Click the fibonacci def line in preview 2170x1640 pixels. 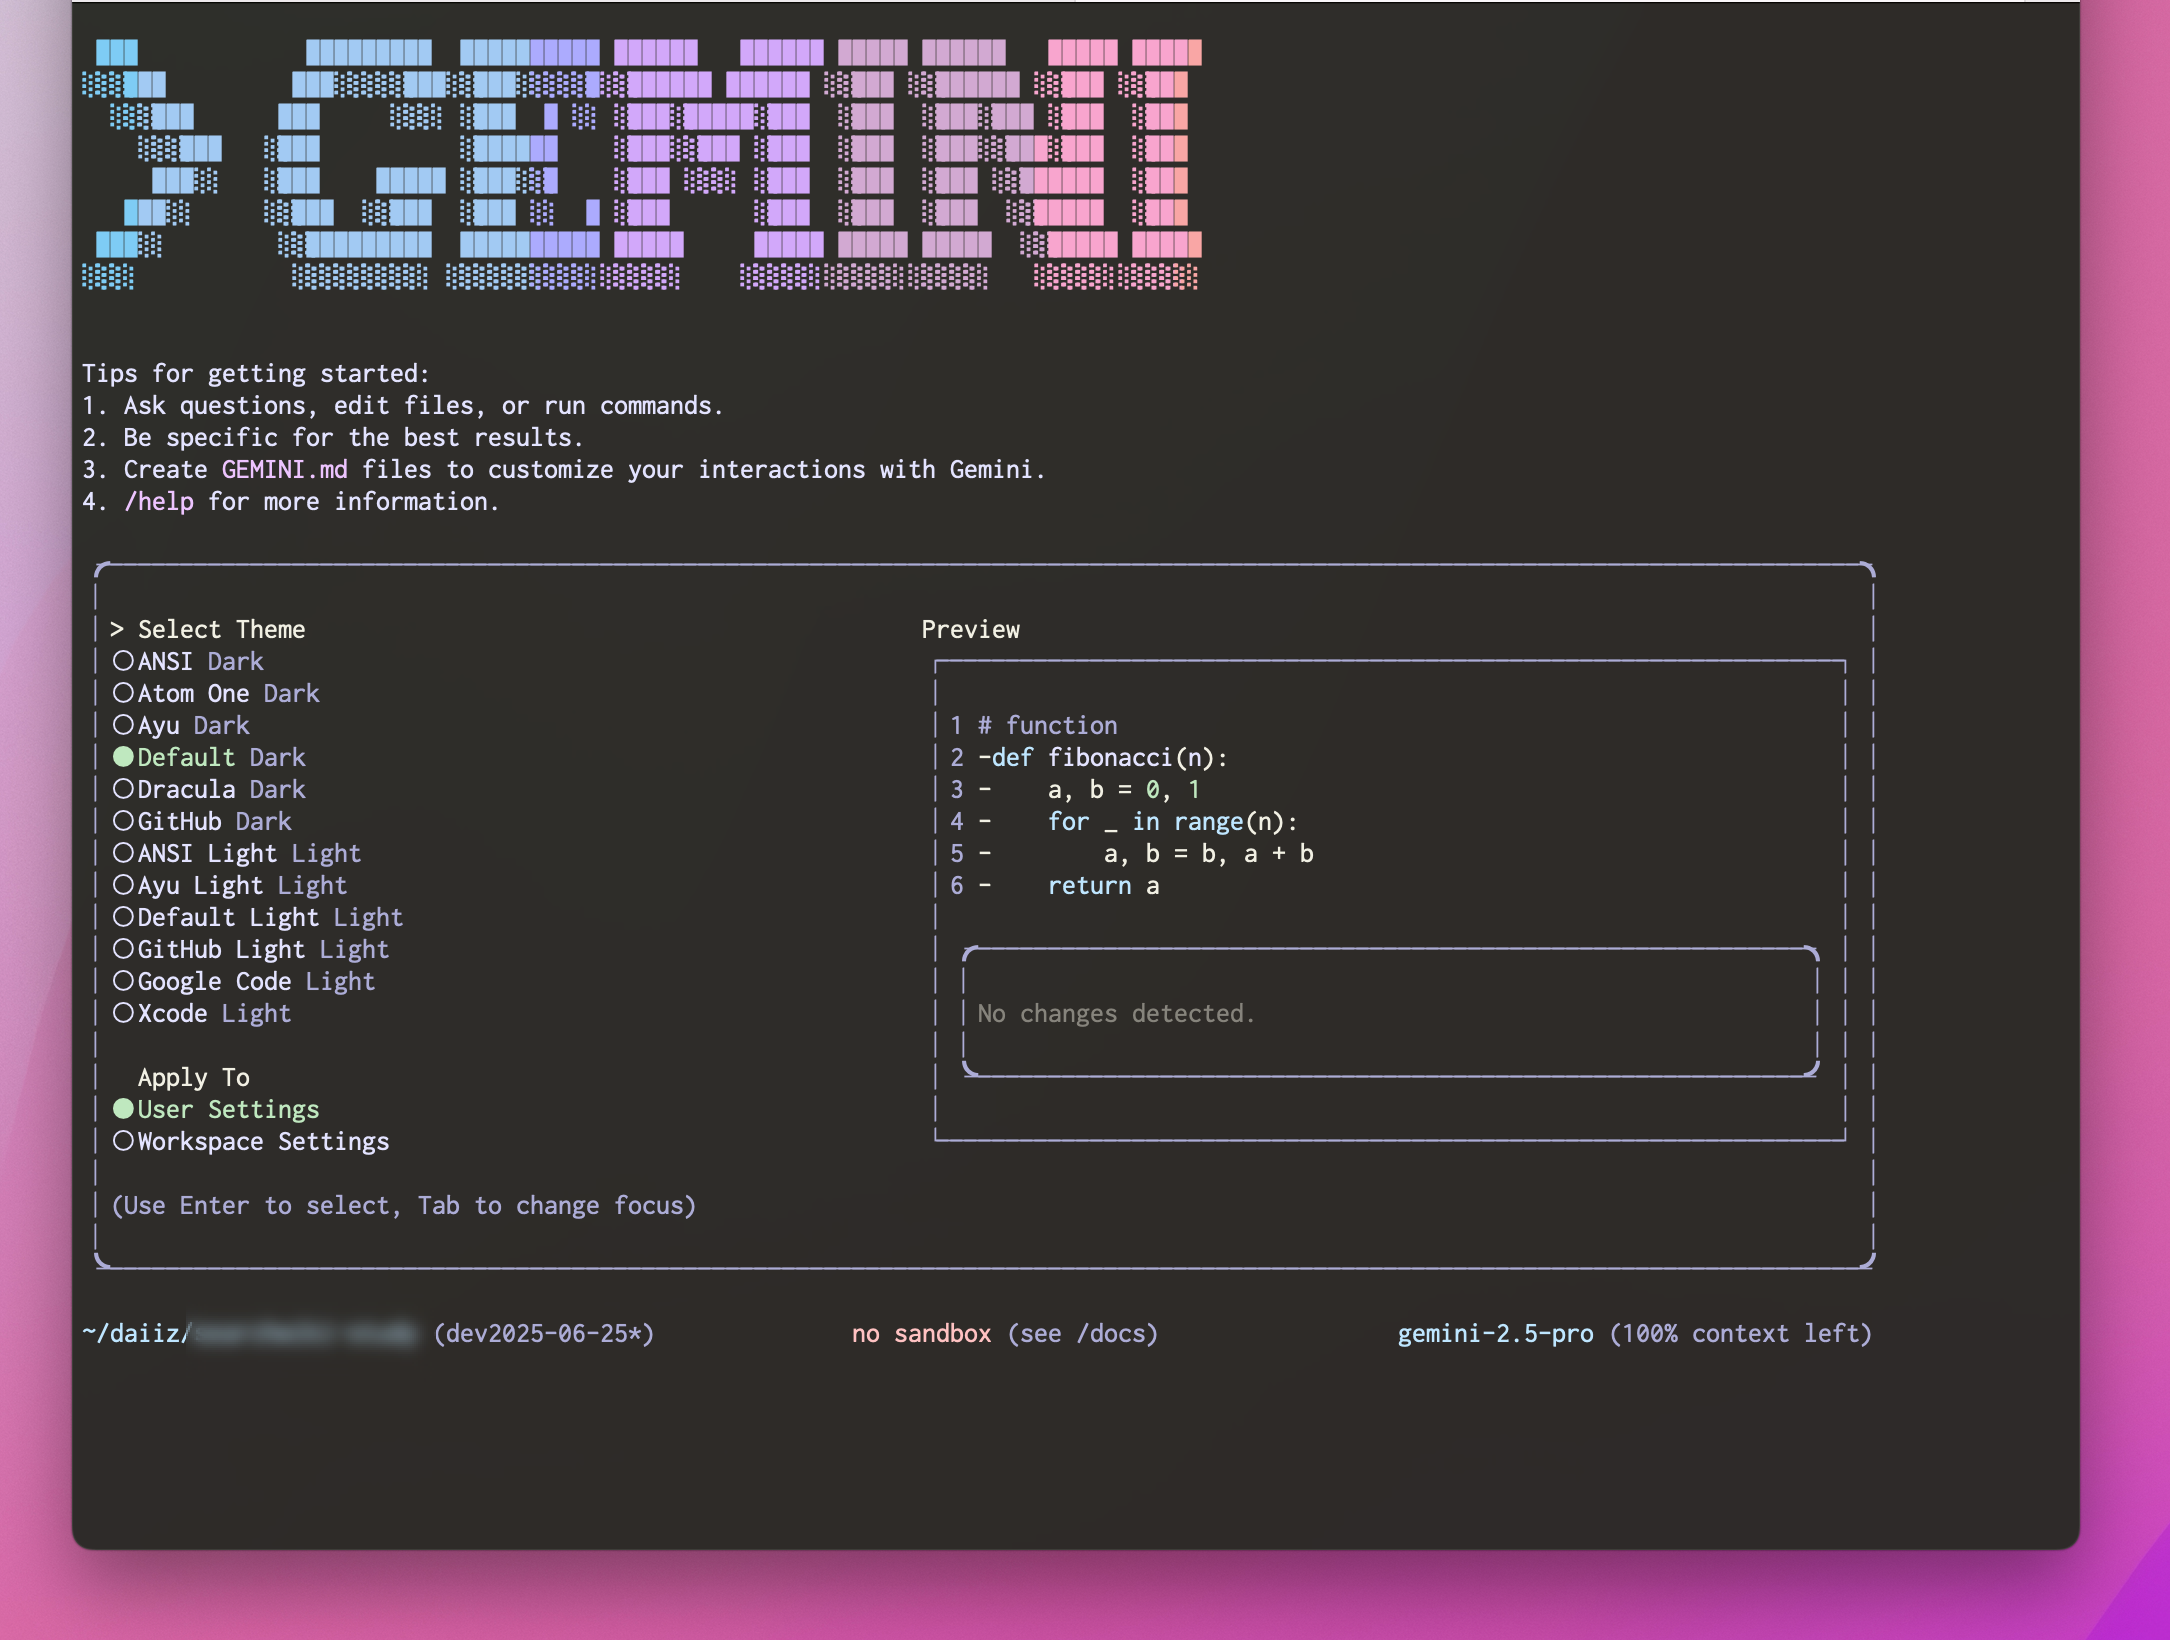(x=1110, y=757)
